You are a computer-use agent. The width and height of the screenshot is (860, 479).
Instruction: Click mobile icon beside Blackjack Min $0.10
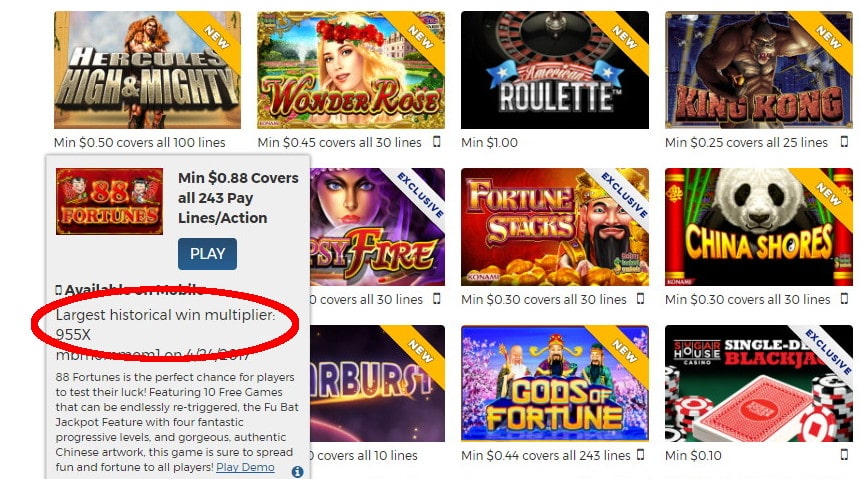(844, 455)
